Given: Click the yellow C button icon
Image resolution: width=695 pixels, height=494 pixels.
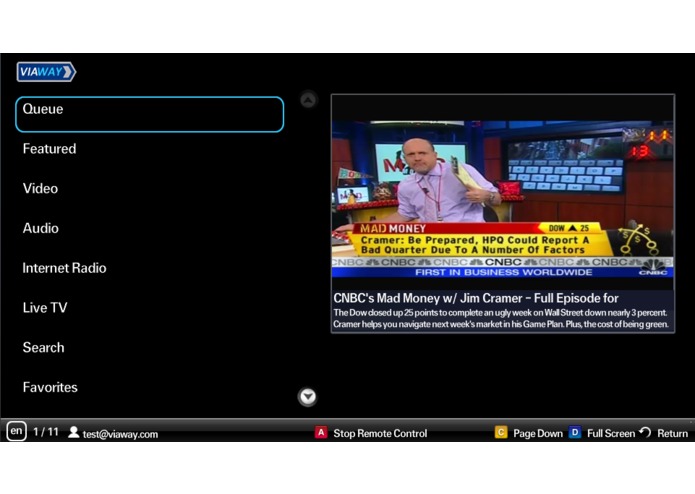Looking at the screenshot, I should [501, 432].
